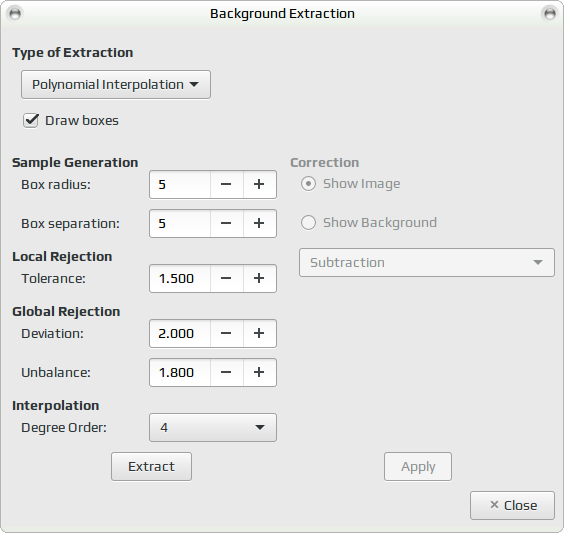Decrease Box separation with minus button

227,223
